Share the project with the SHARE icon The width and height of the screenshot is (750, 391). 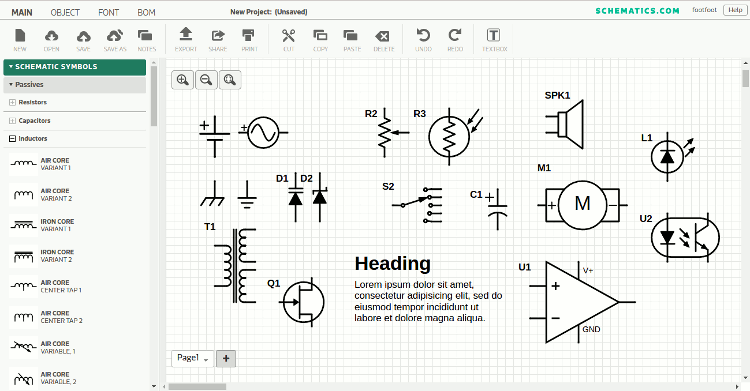pyautogui.click(x=218, y=40)
